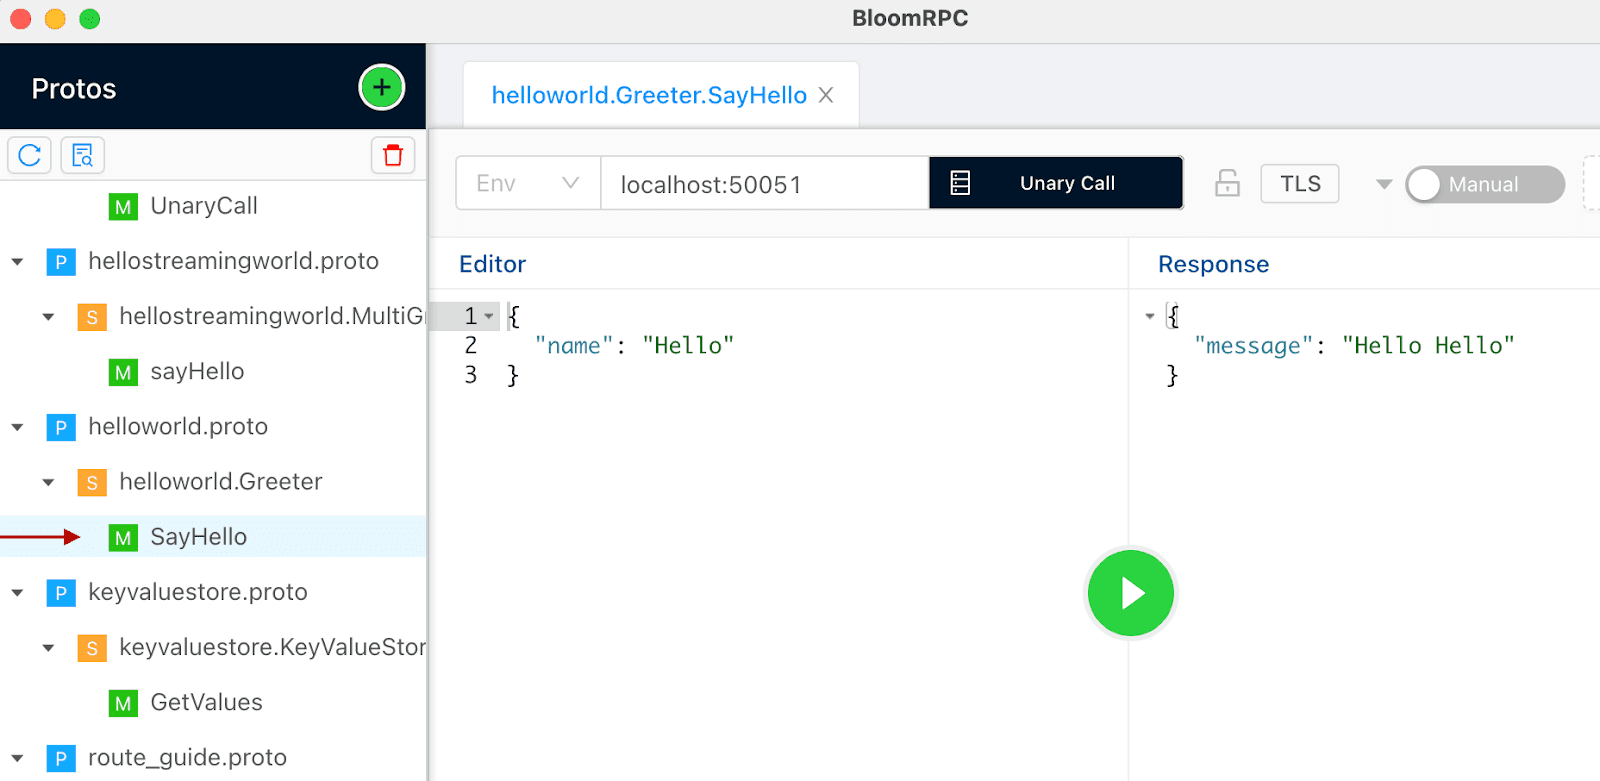Click the Response heading
1600x781 pixels.
(x=1213, y=264)
